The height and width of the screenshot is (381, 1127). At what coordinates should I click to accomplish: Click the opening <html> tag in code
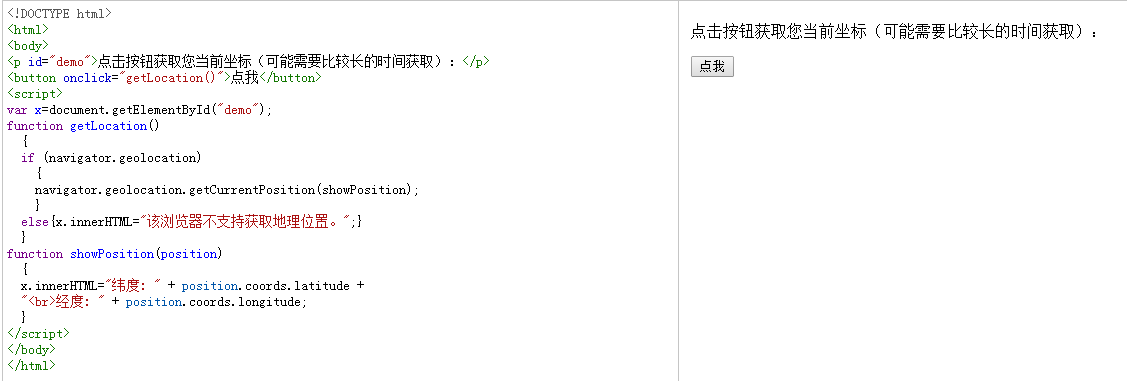(27, 29)
